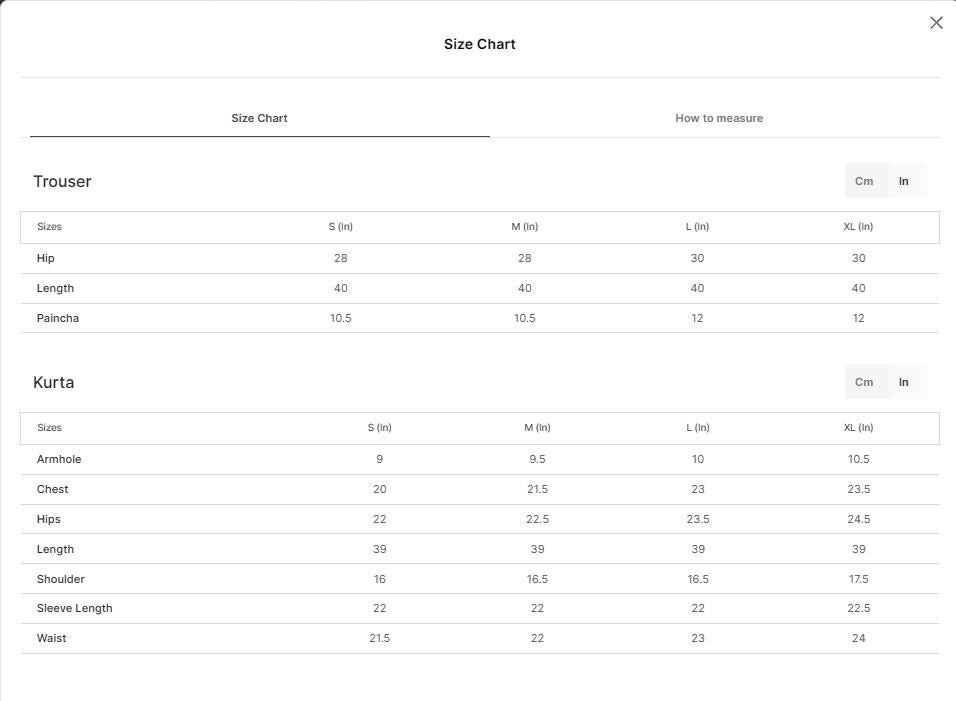Select the Paincha row label
956x701 pixels.
[58, 318]
